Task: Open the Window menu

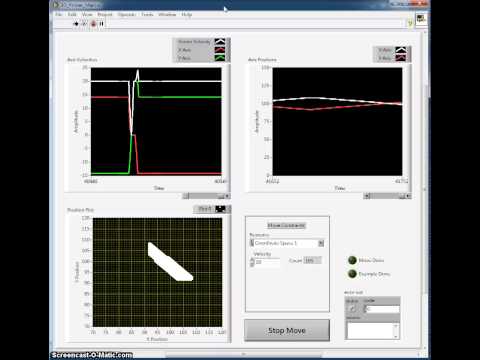Action: [x=167, y=15]
